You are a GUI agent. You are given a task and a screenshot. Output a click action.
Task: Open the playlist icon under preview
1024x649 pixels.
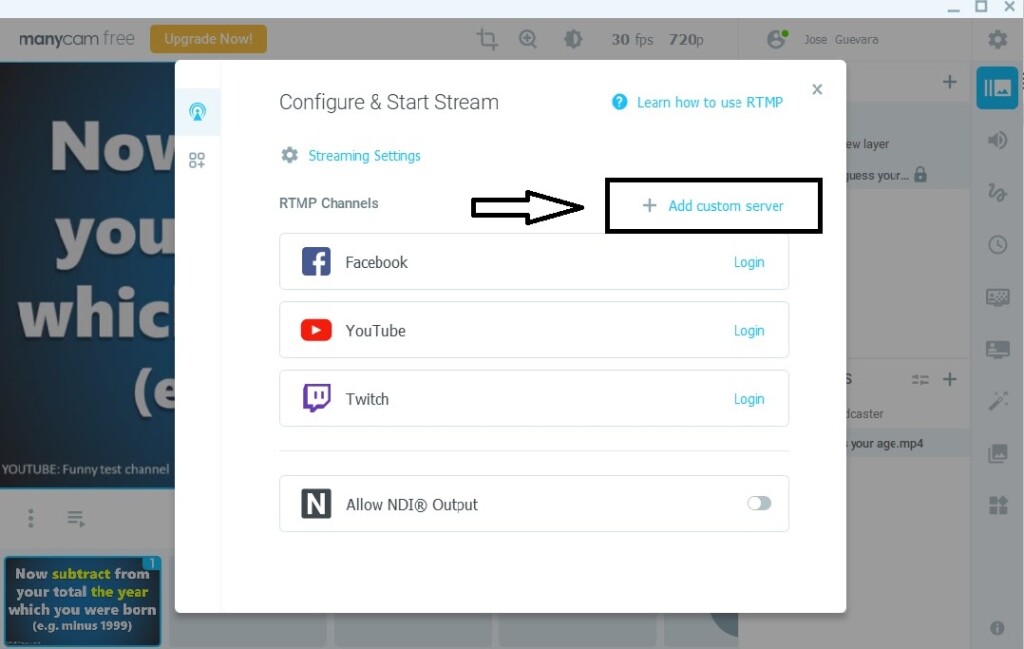(76, 519)
